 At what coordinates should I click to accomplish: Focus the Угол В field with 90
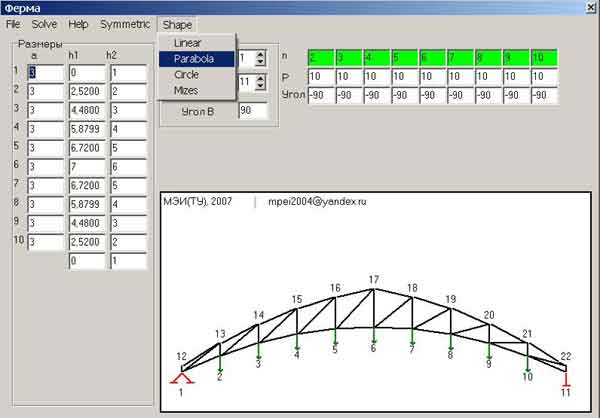point(253,111)
